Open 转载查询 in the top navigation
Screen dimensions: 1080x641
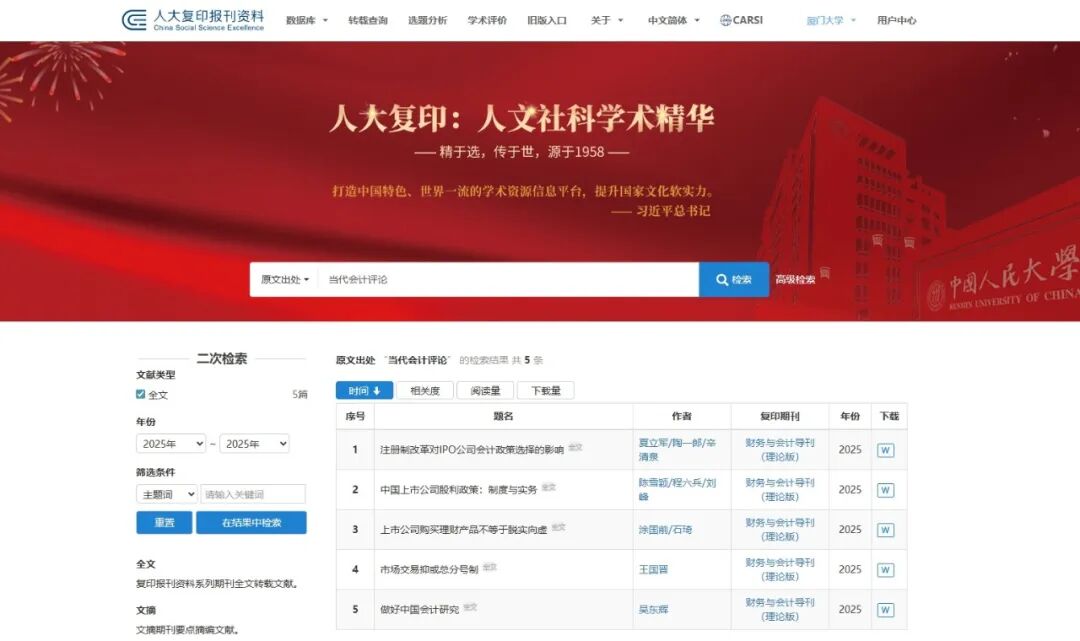pyautogui.click(x=368, y=21)
